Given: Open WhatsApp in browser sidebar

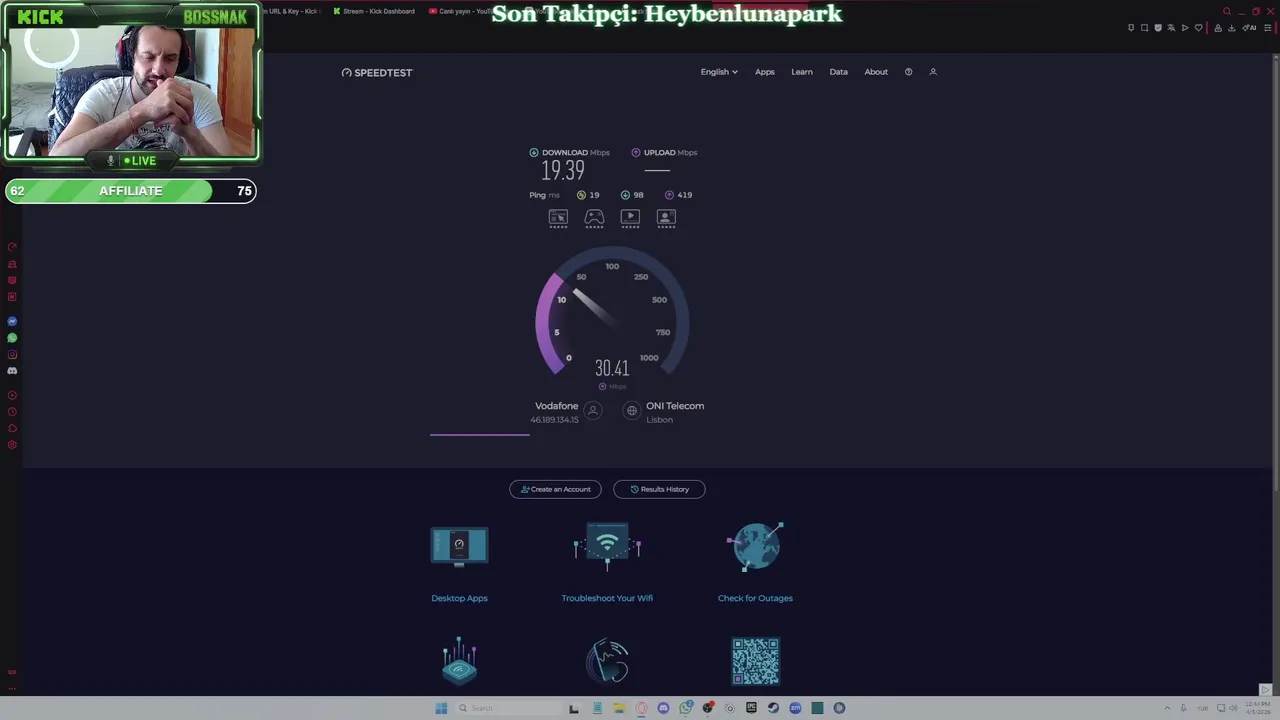Looking at the screenshot, I should point(12,338).
